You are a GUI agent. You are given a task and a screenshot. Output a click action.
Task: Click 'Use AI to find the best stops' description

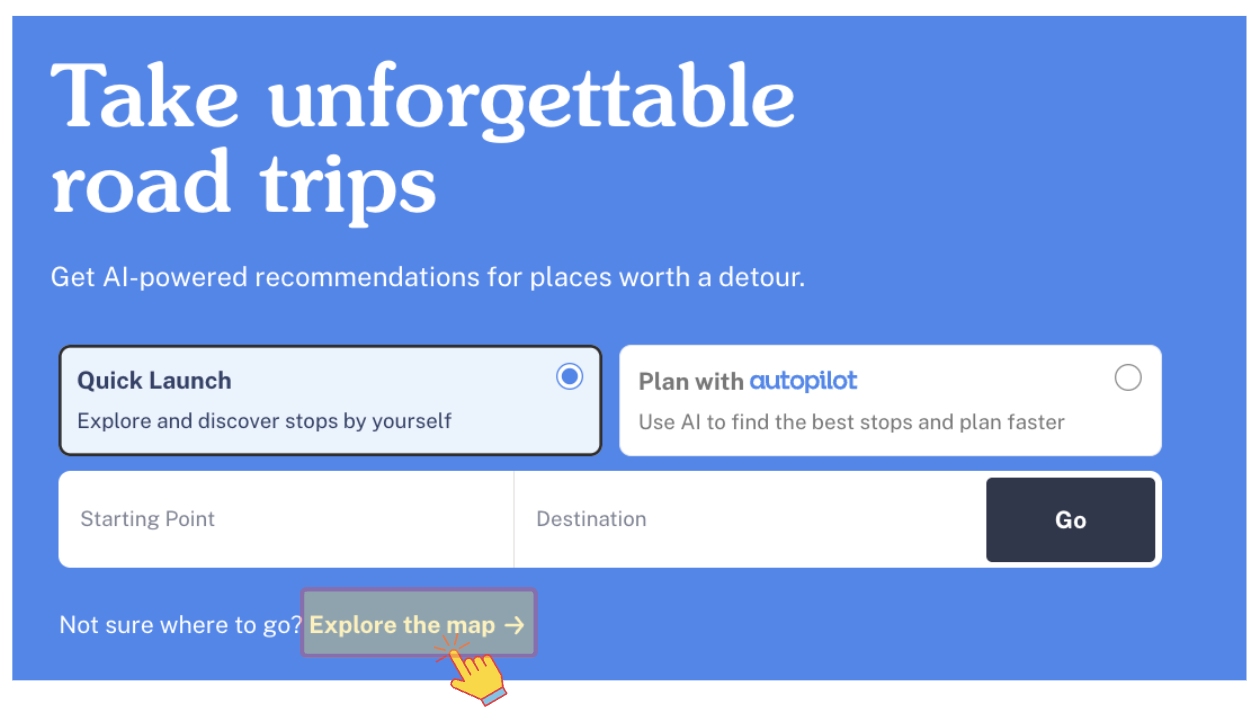[851, 422]
